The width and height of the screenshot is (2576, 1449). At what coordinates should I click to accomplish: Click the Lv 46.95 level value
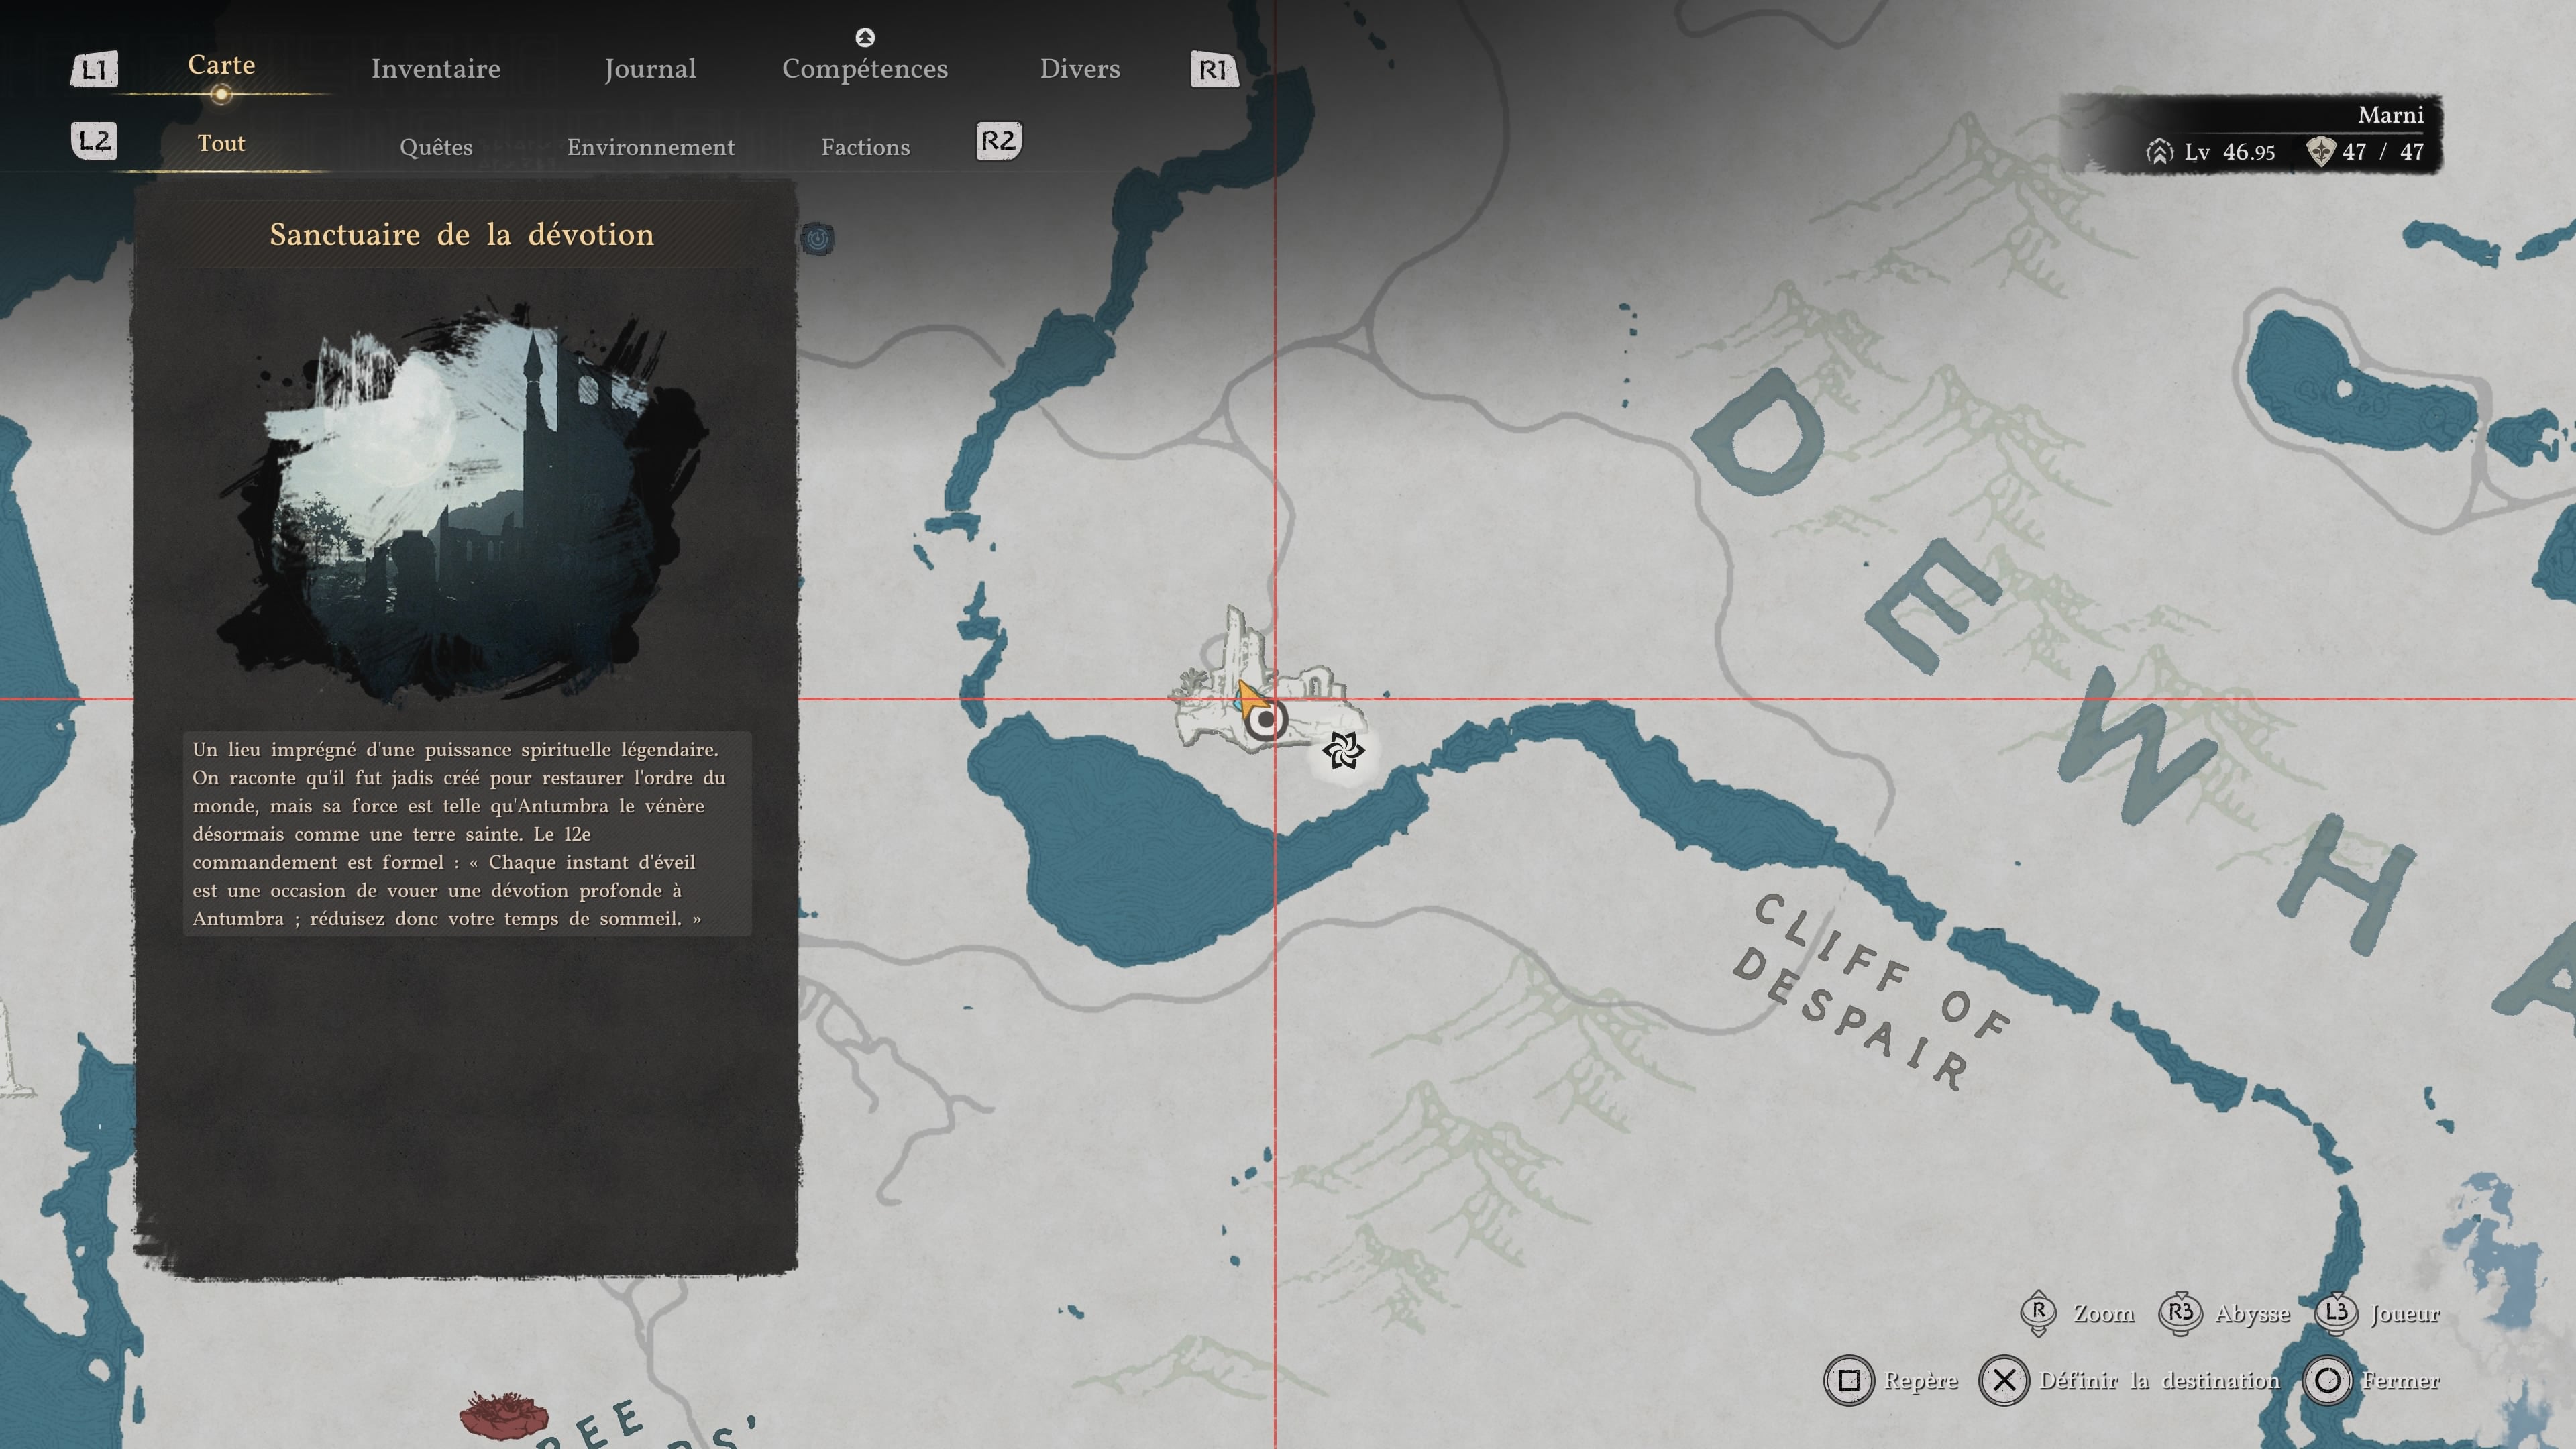coord(2230,152)
